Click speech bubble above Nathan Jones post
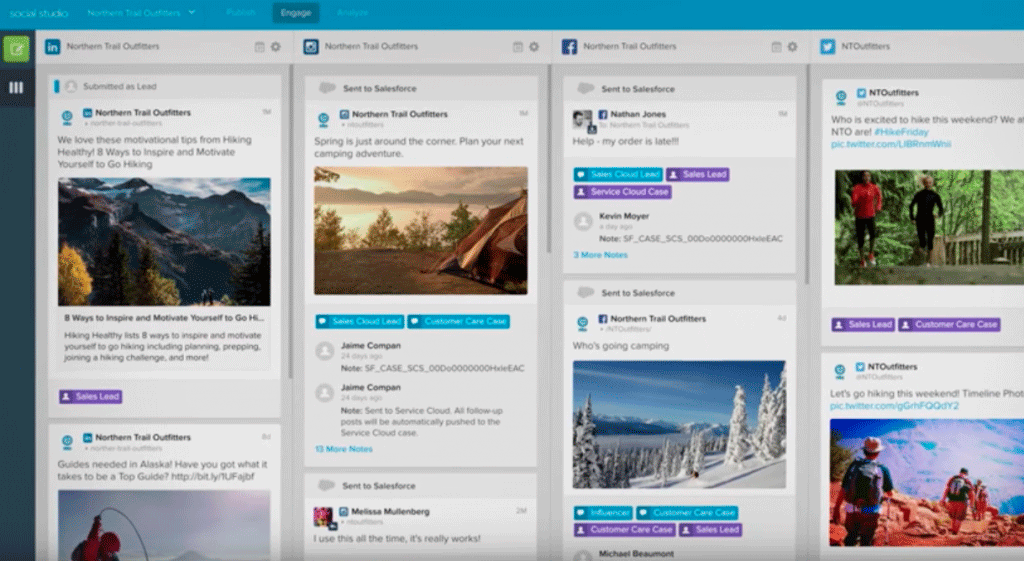1024x561 pixels. click(x=586, y=88)
